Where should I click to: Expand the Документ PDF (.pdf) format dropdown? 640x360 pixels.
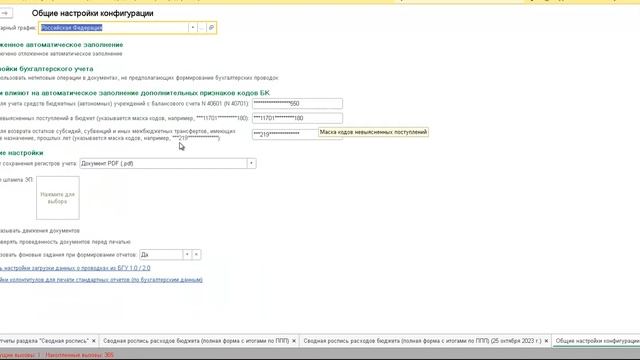[x=251, y=163]
